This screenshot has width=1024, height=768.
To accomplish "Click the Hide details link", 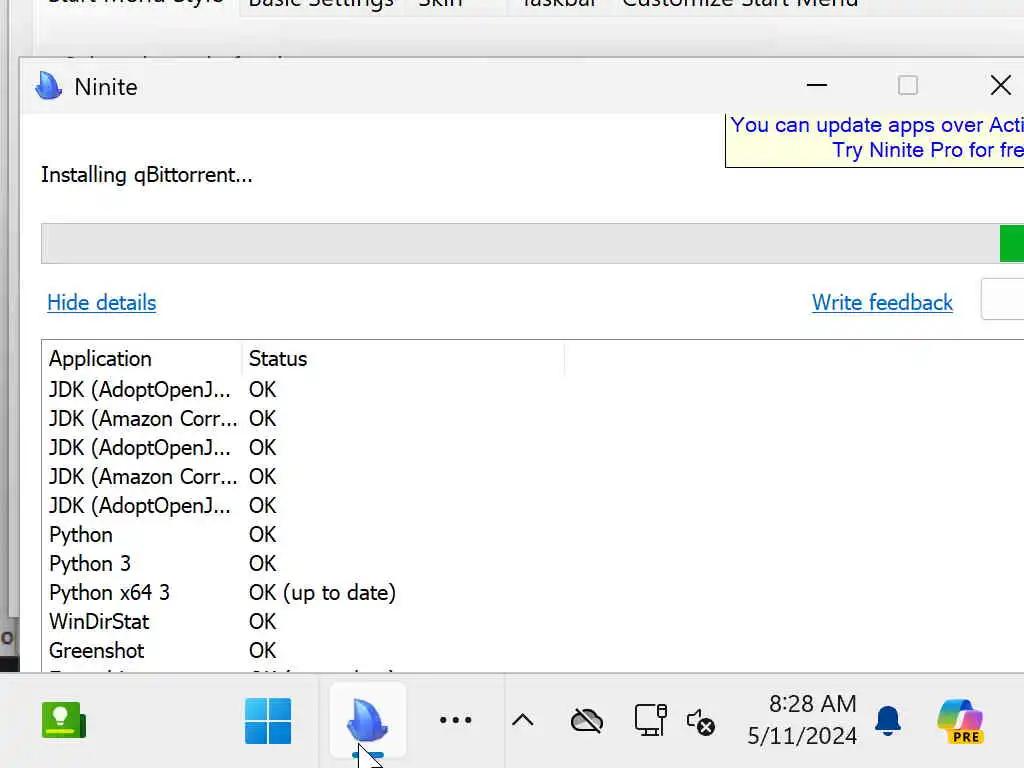I will [101, 302].
